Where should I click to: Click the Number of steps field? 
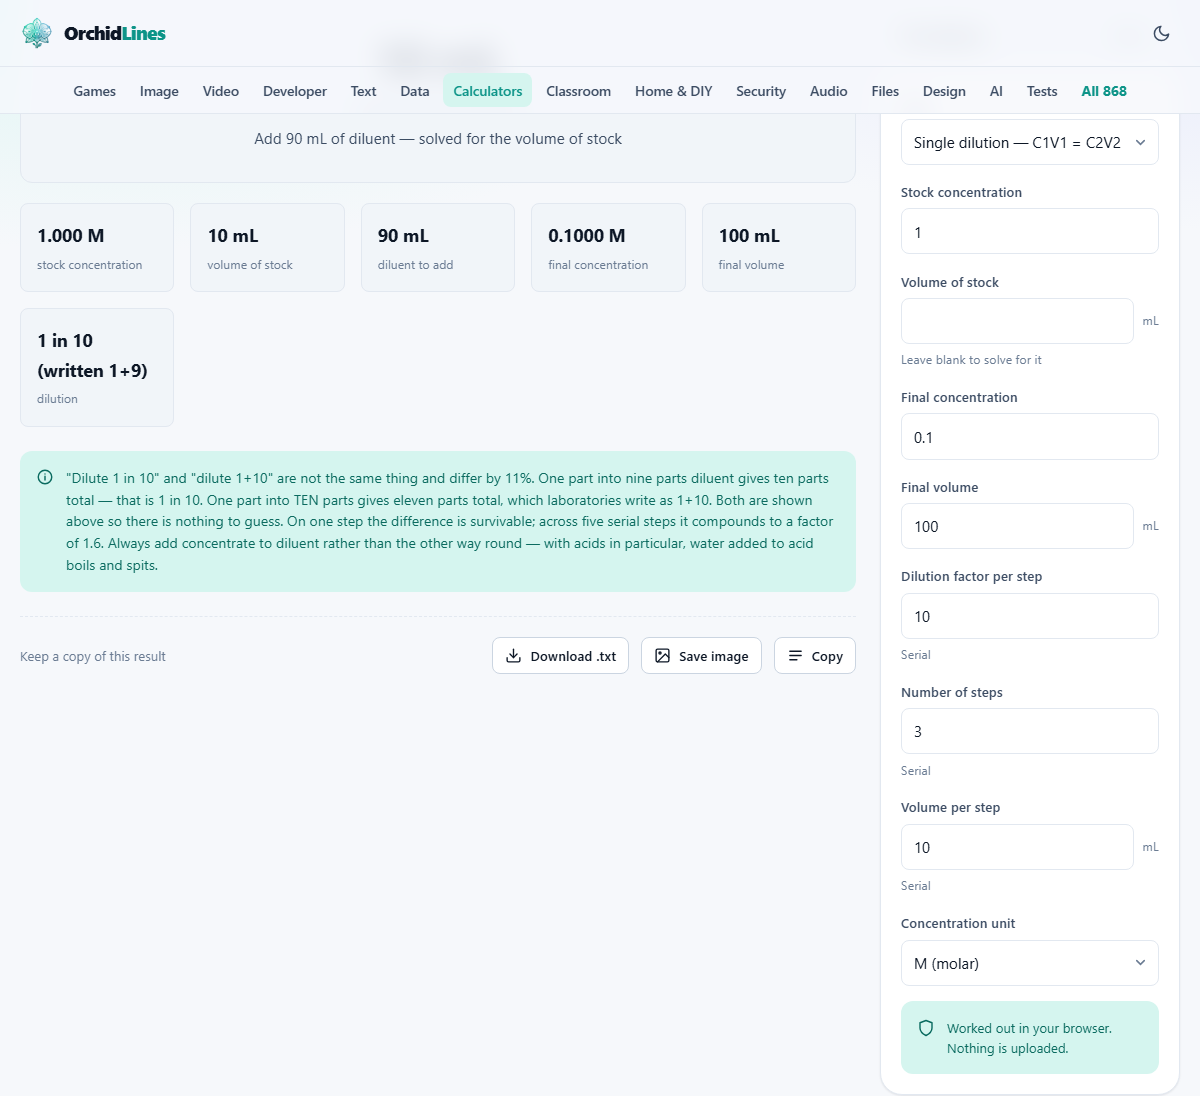coord(1029,731)
